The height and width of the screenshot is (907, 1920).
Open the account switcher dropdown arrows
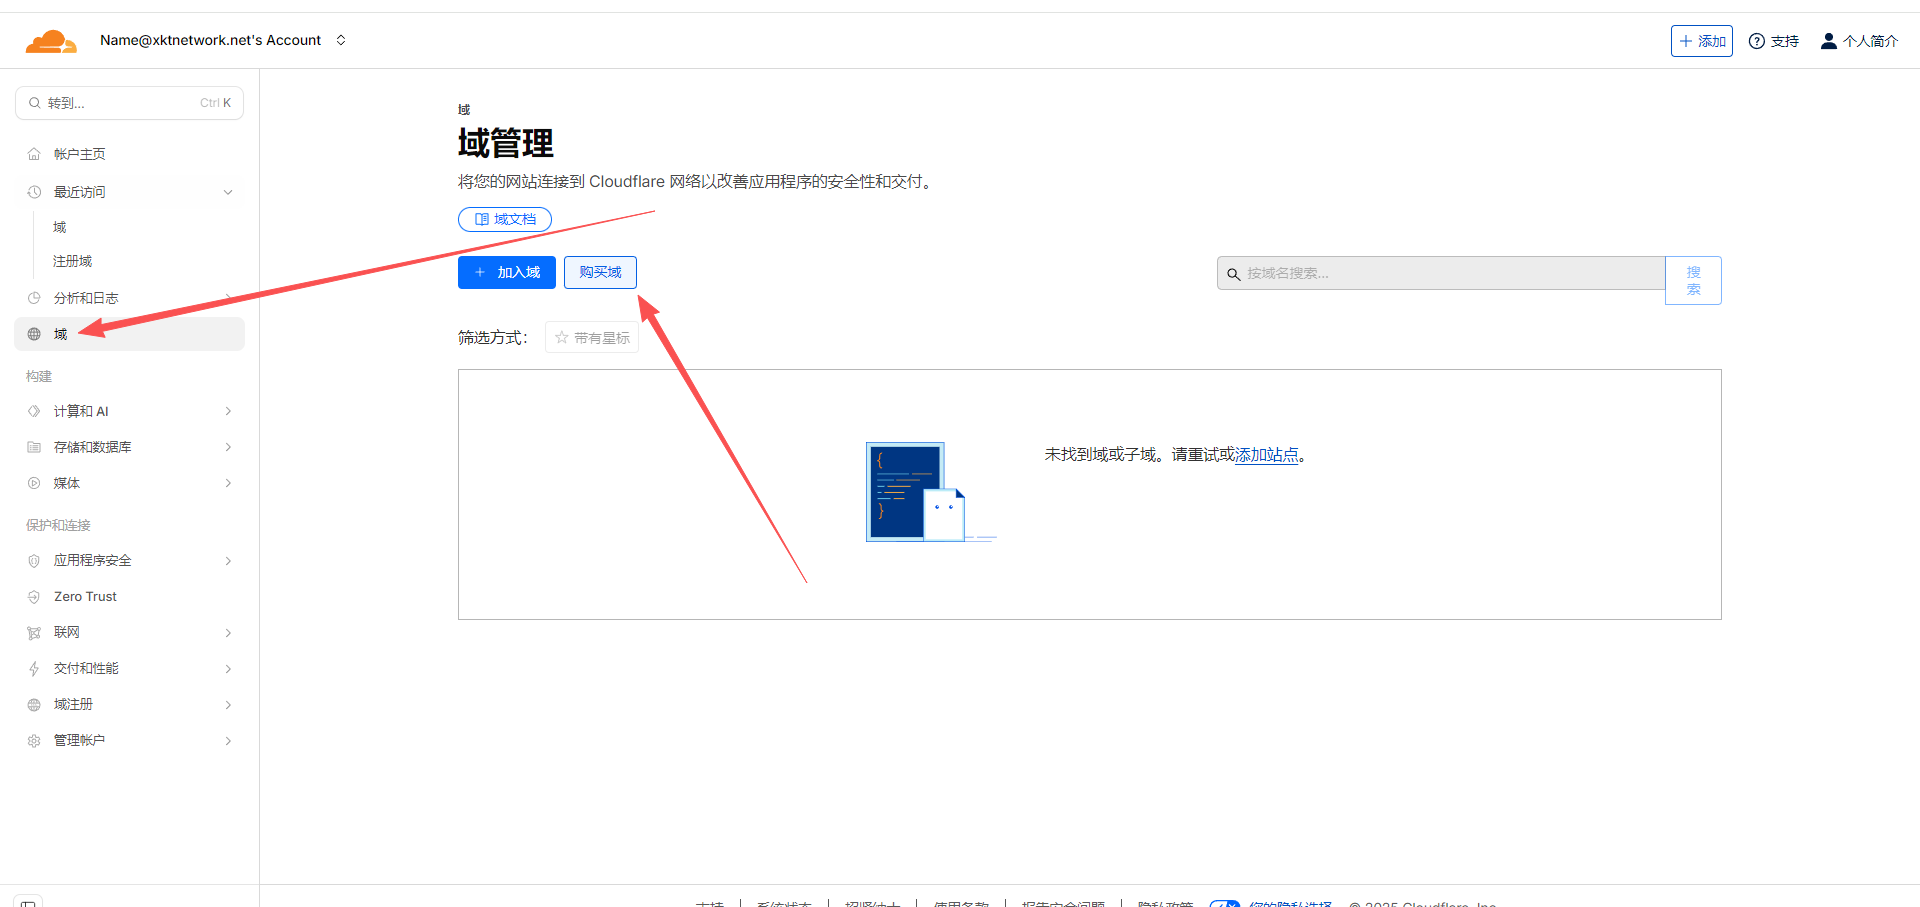tap(341, 40)
